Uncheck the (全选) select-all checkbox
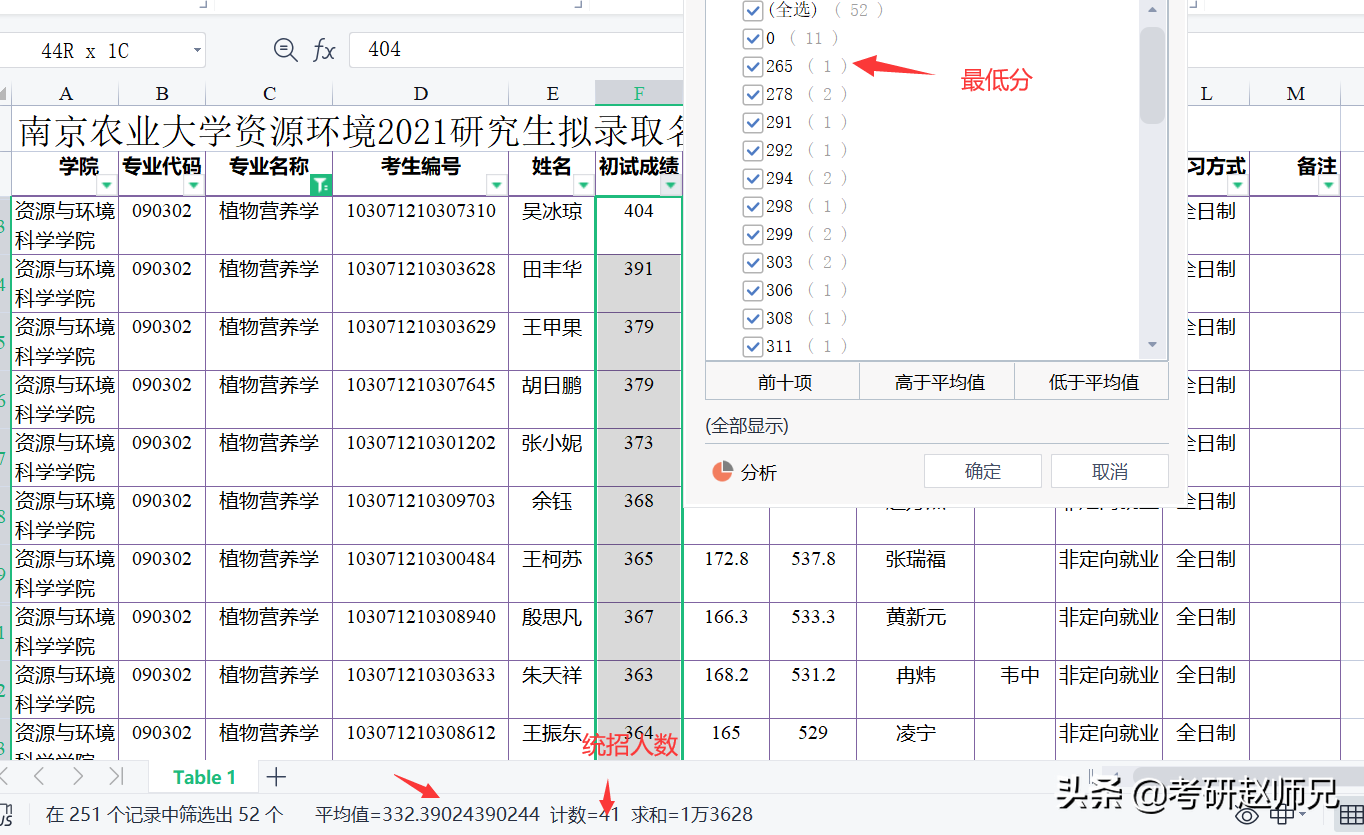 754,11
